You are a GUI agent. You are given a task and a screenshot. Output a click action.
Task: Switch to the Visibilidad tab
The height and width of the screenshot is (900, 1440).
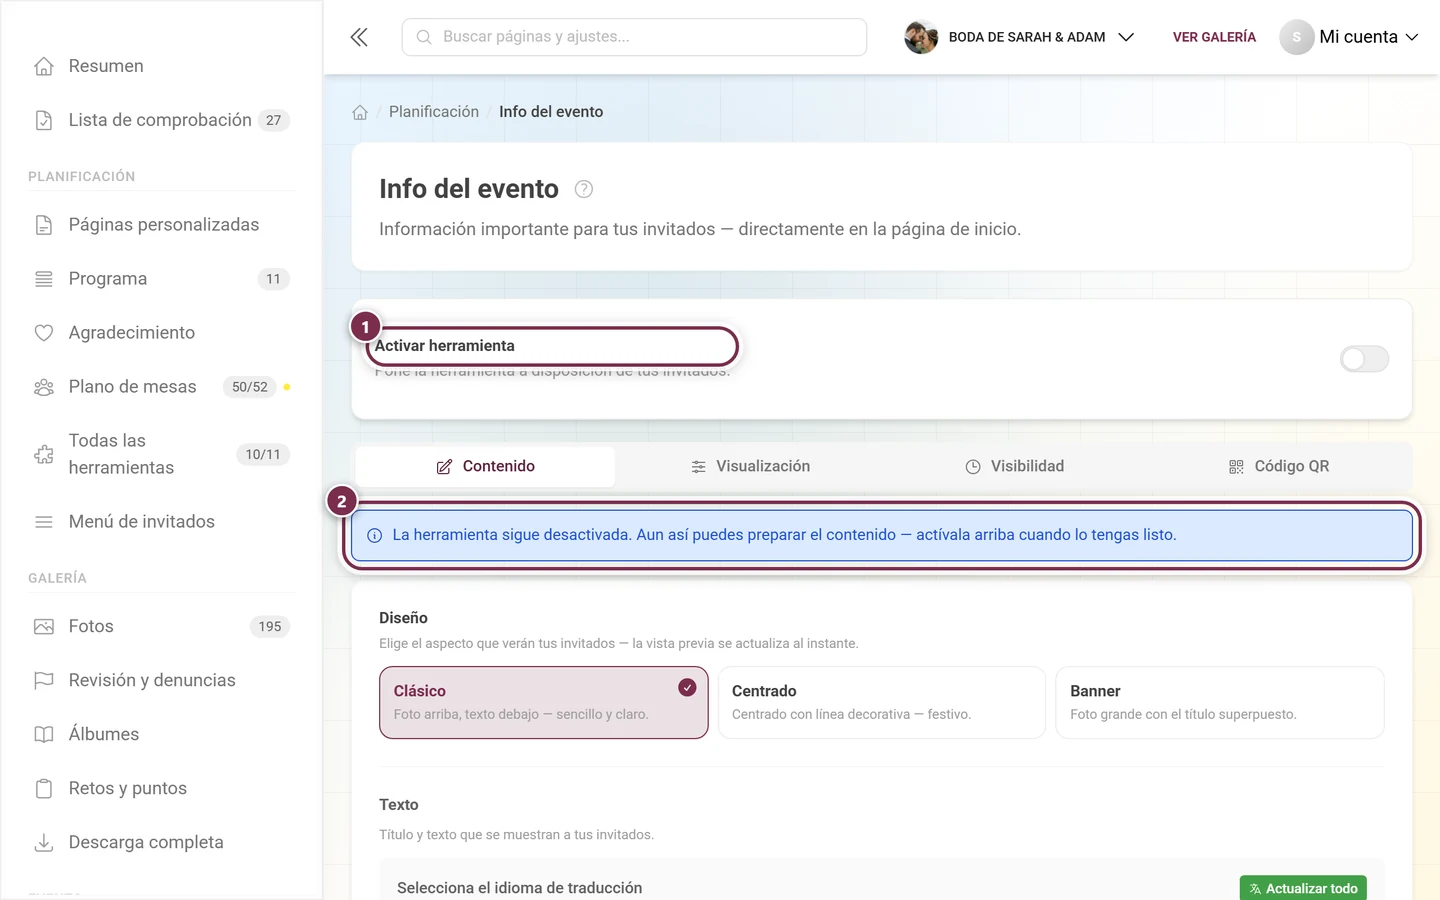(x=1014, y=466)
